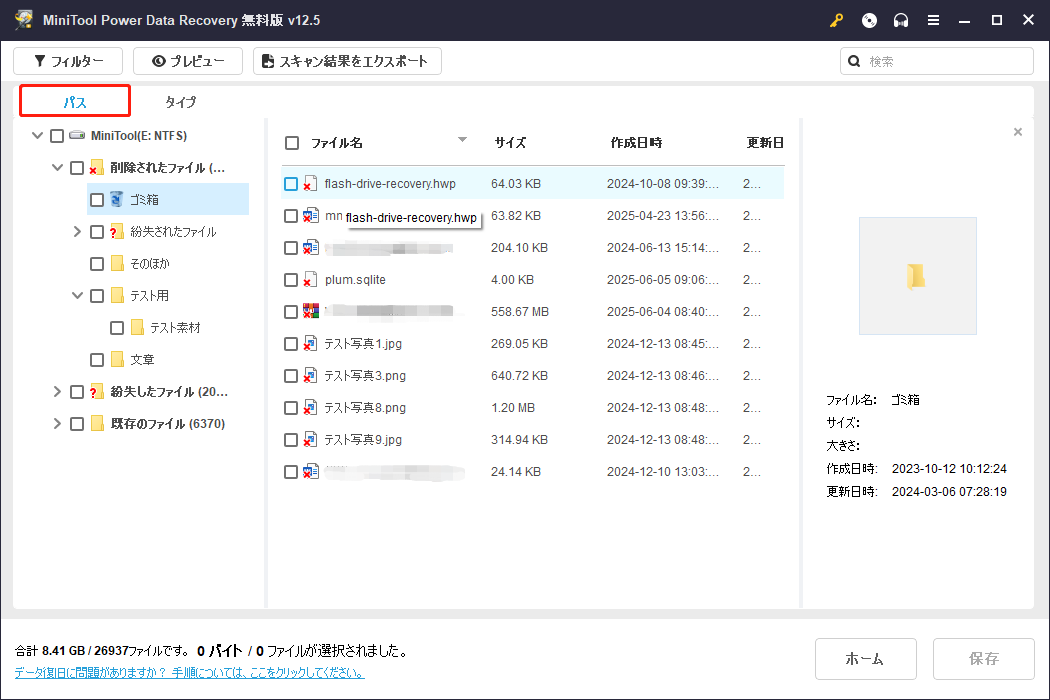The image size is (1050, 700).
Task: Click the ホーム button
Action: click(x=865, y=658)
